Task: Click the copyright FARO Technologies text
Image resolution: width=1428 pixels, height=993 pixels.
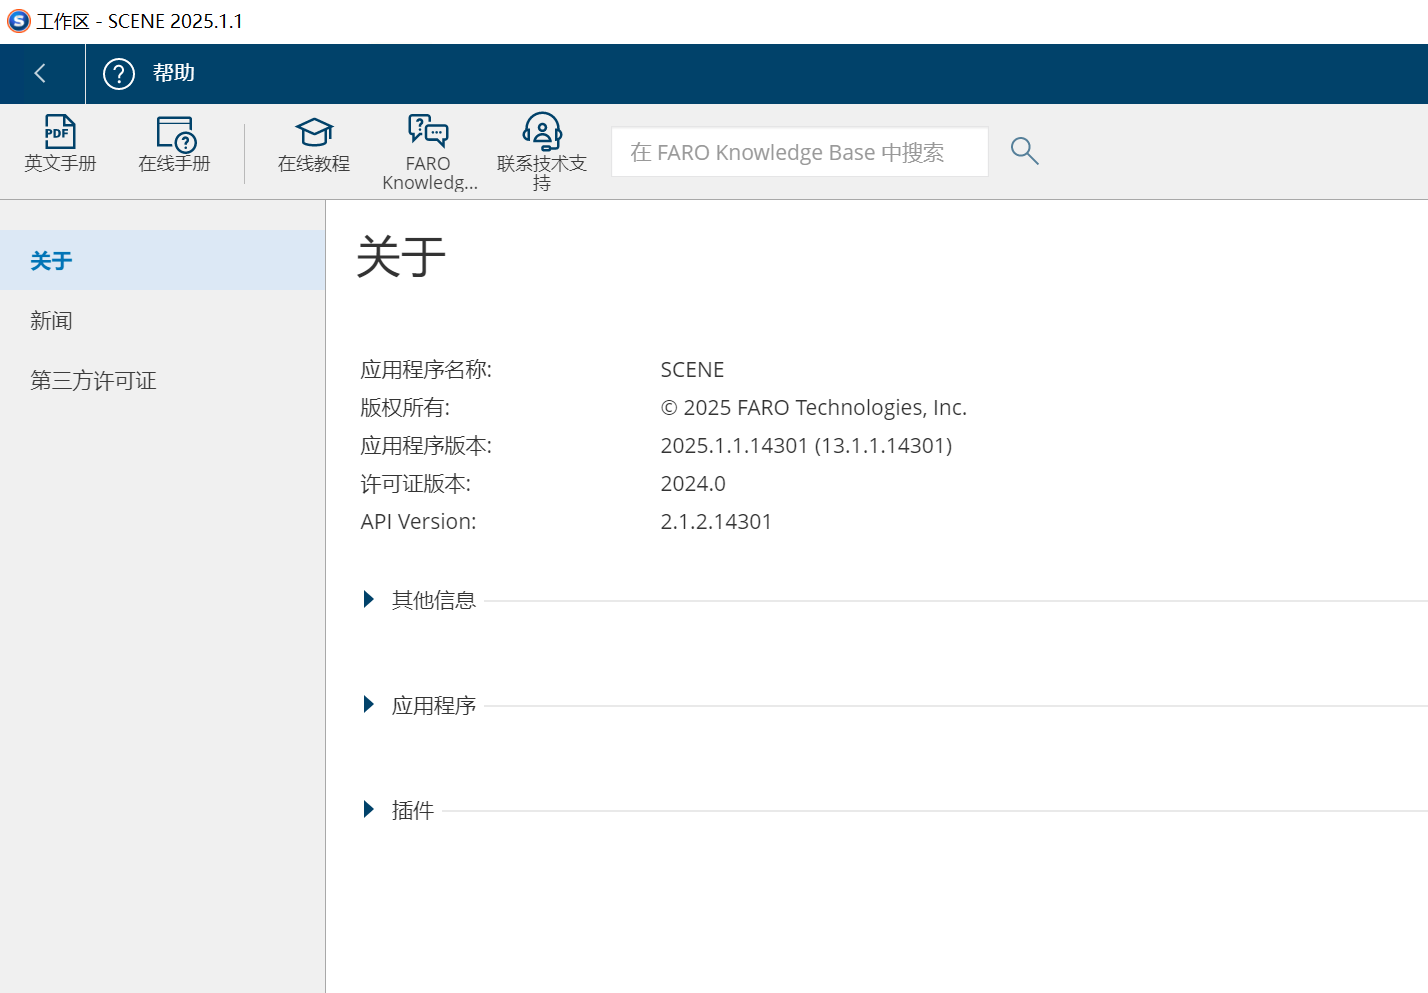Action: tap(814, 407)
